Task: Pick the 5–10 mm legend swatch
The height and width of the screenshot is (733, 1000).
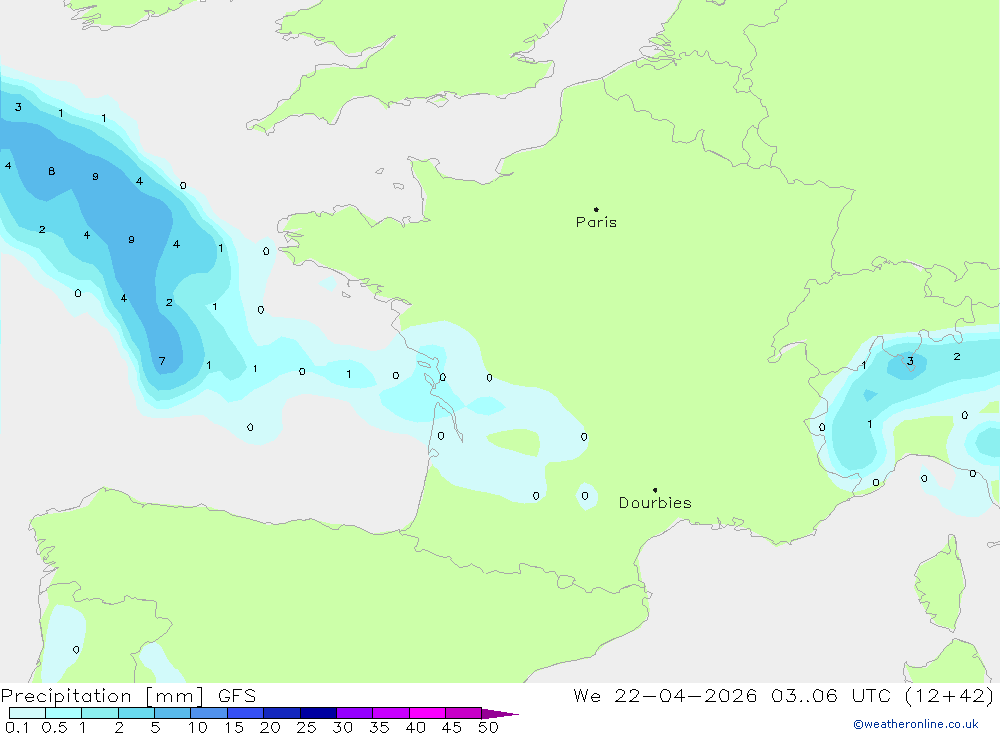Action: coord(173,713)
